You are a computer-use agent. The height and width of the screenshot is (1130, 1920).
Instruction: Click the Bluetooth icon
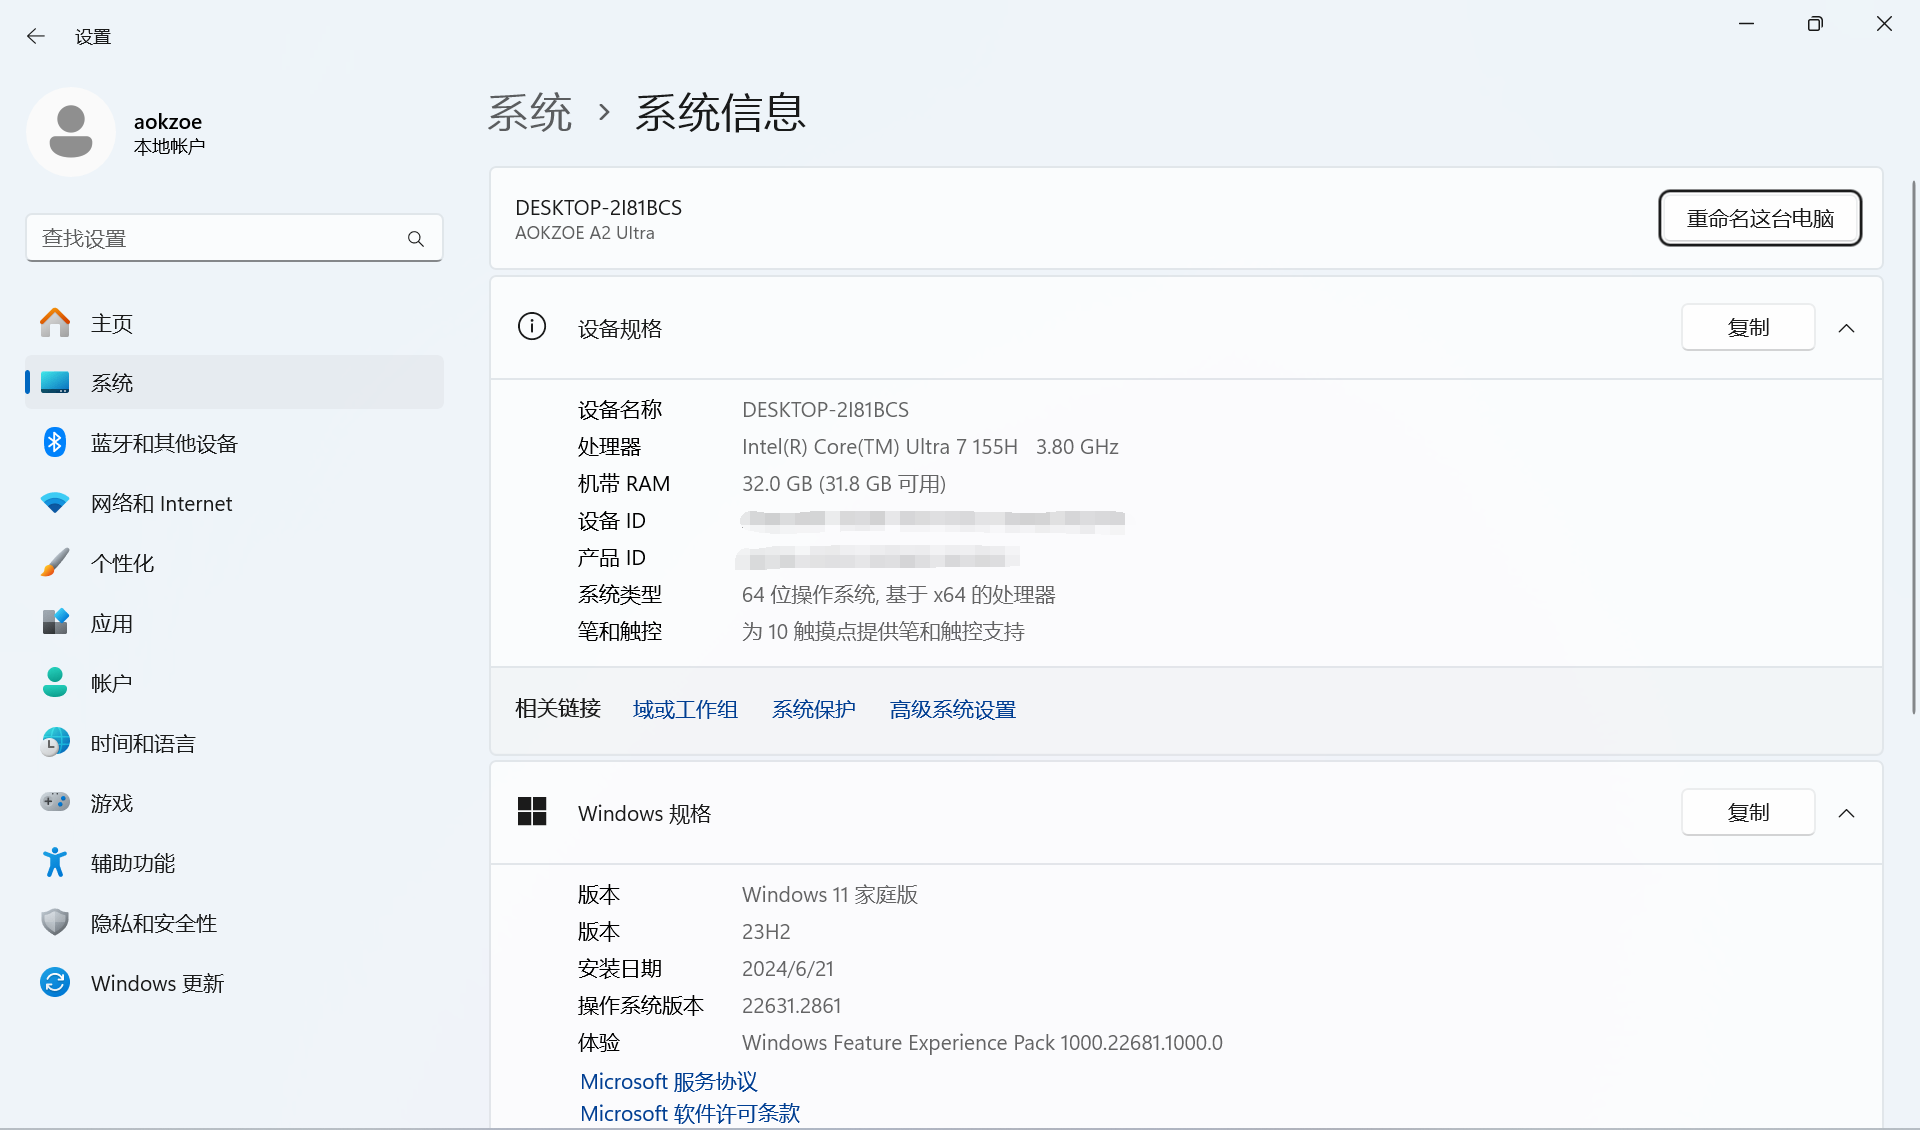click(55, 442)
